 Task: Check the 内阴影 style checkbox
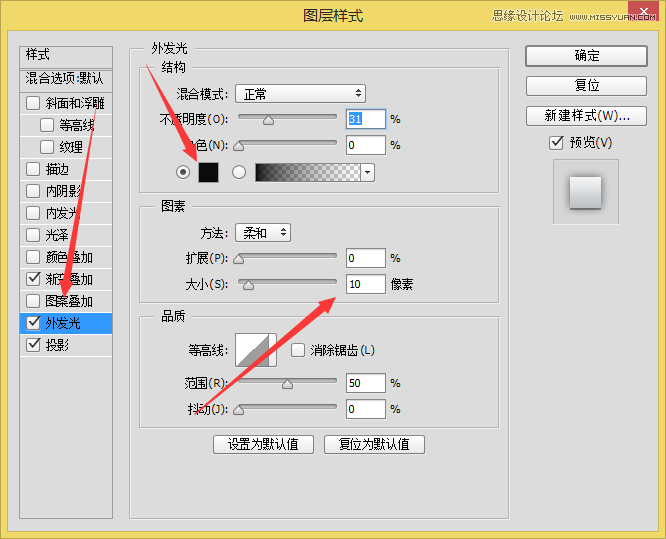click(x=33, y=191)
